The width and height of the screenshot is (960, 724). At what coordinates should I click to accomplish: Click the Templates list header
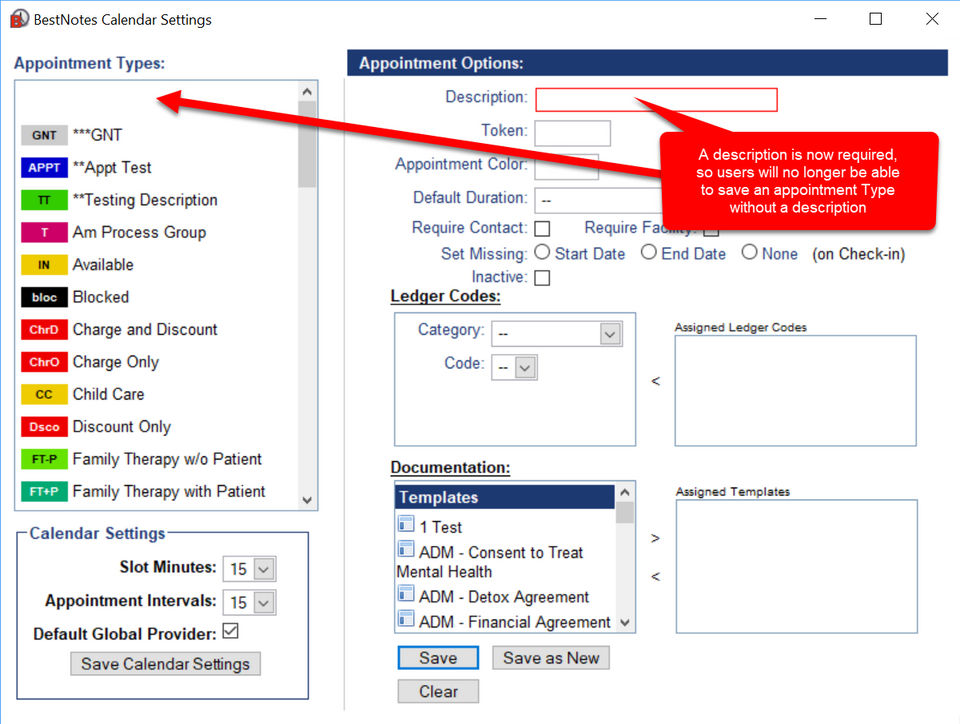point(505,497)
